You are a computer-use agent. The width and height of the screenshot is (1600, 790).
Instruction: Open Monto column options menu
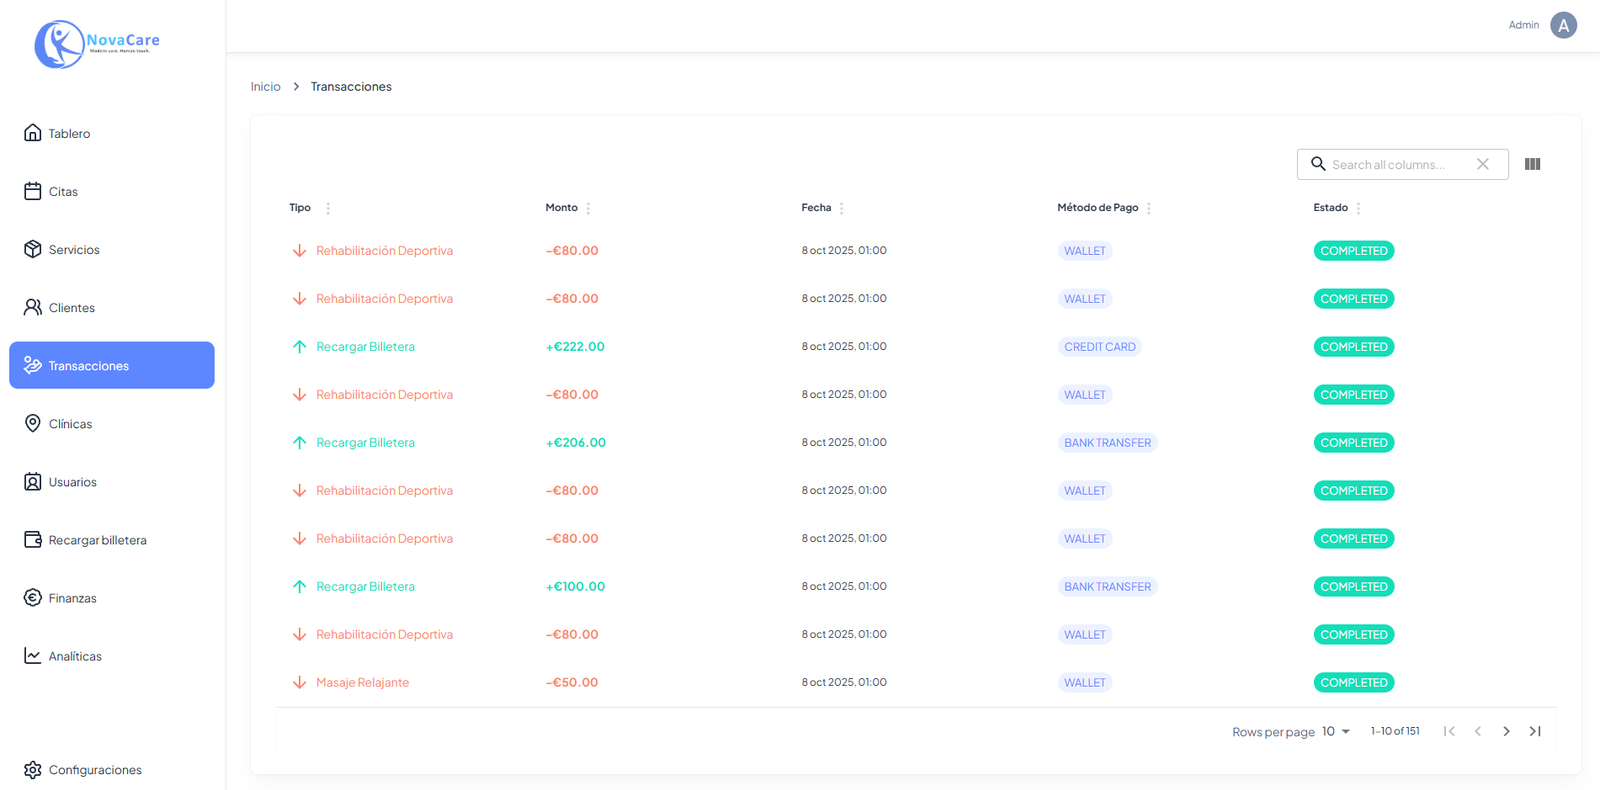pyautogui.click(x=588, y=208)
